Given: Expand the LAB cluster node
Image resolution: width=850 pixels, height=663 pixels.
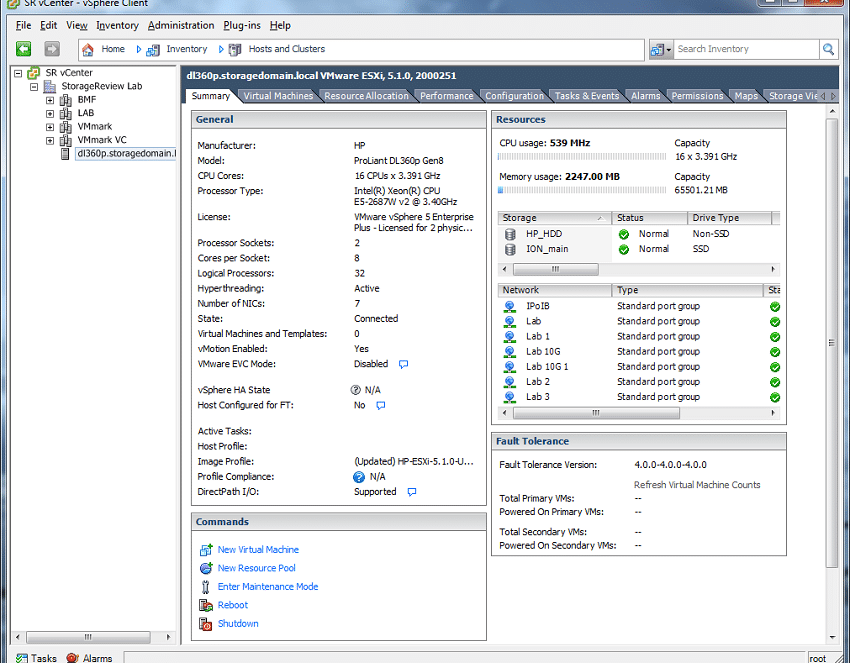Looking at the screenshot, I should pyautogui.click(x=50, y=114).
